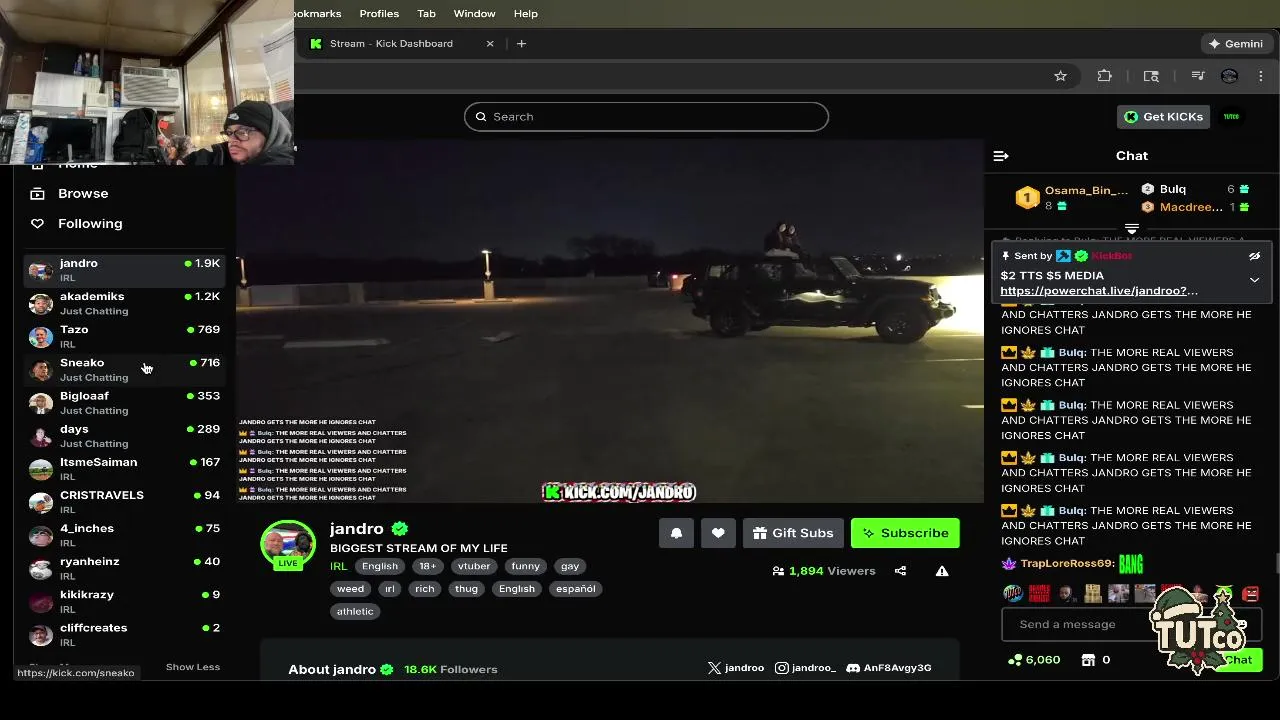Click the 18.6K Followers text

click(451, 669)
